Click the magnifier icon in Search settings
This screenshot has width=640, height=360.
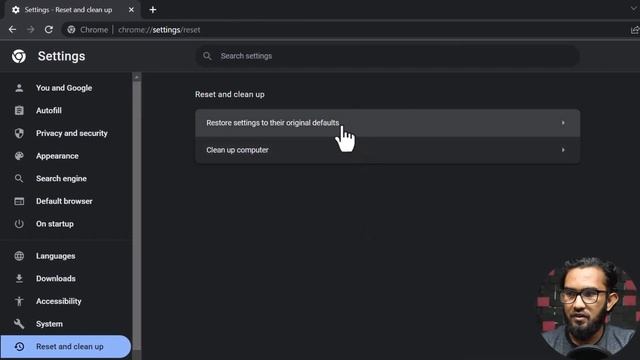207,56
